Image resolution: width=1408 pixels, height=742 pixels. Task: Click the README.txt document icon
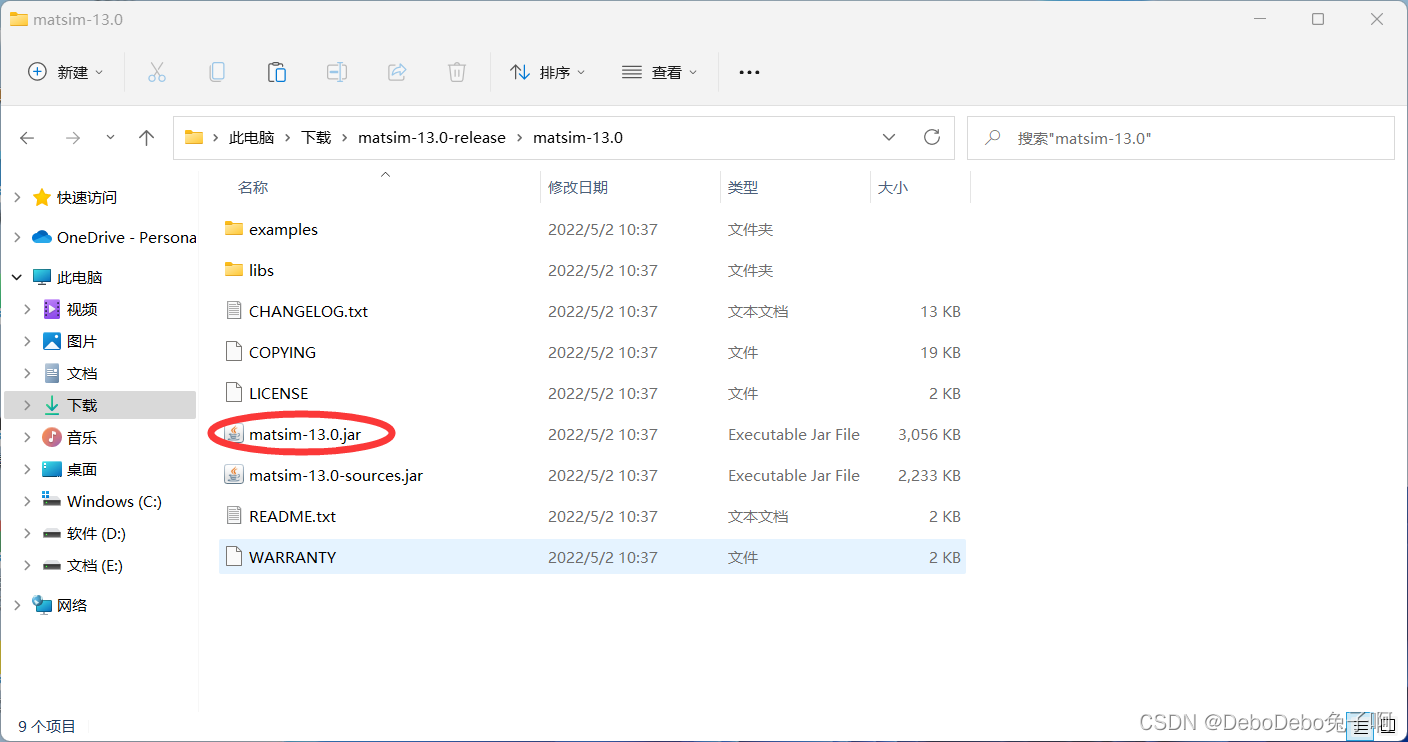pyautogui.click(x=234, y=516)
